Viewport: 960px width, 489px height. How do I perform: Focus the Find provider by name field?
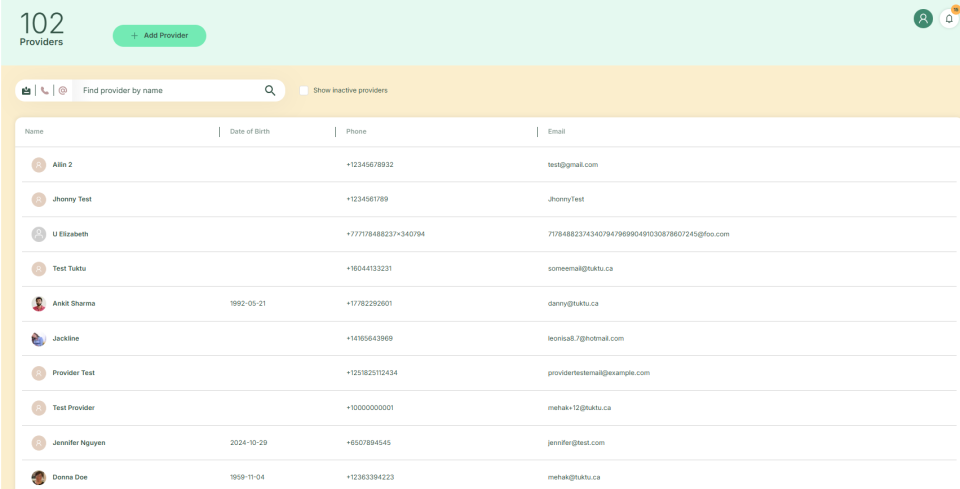coord(170,90)
